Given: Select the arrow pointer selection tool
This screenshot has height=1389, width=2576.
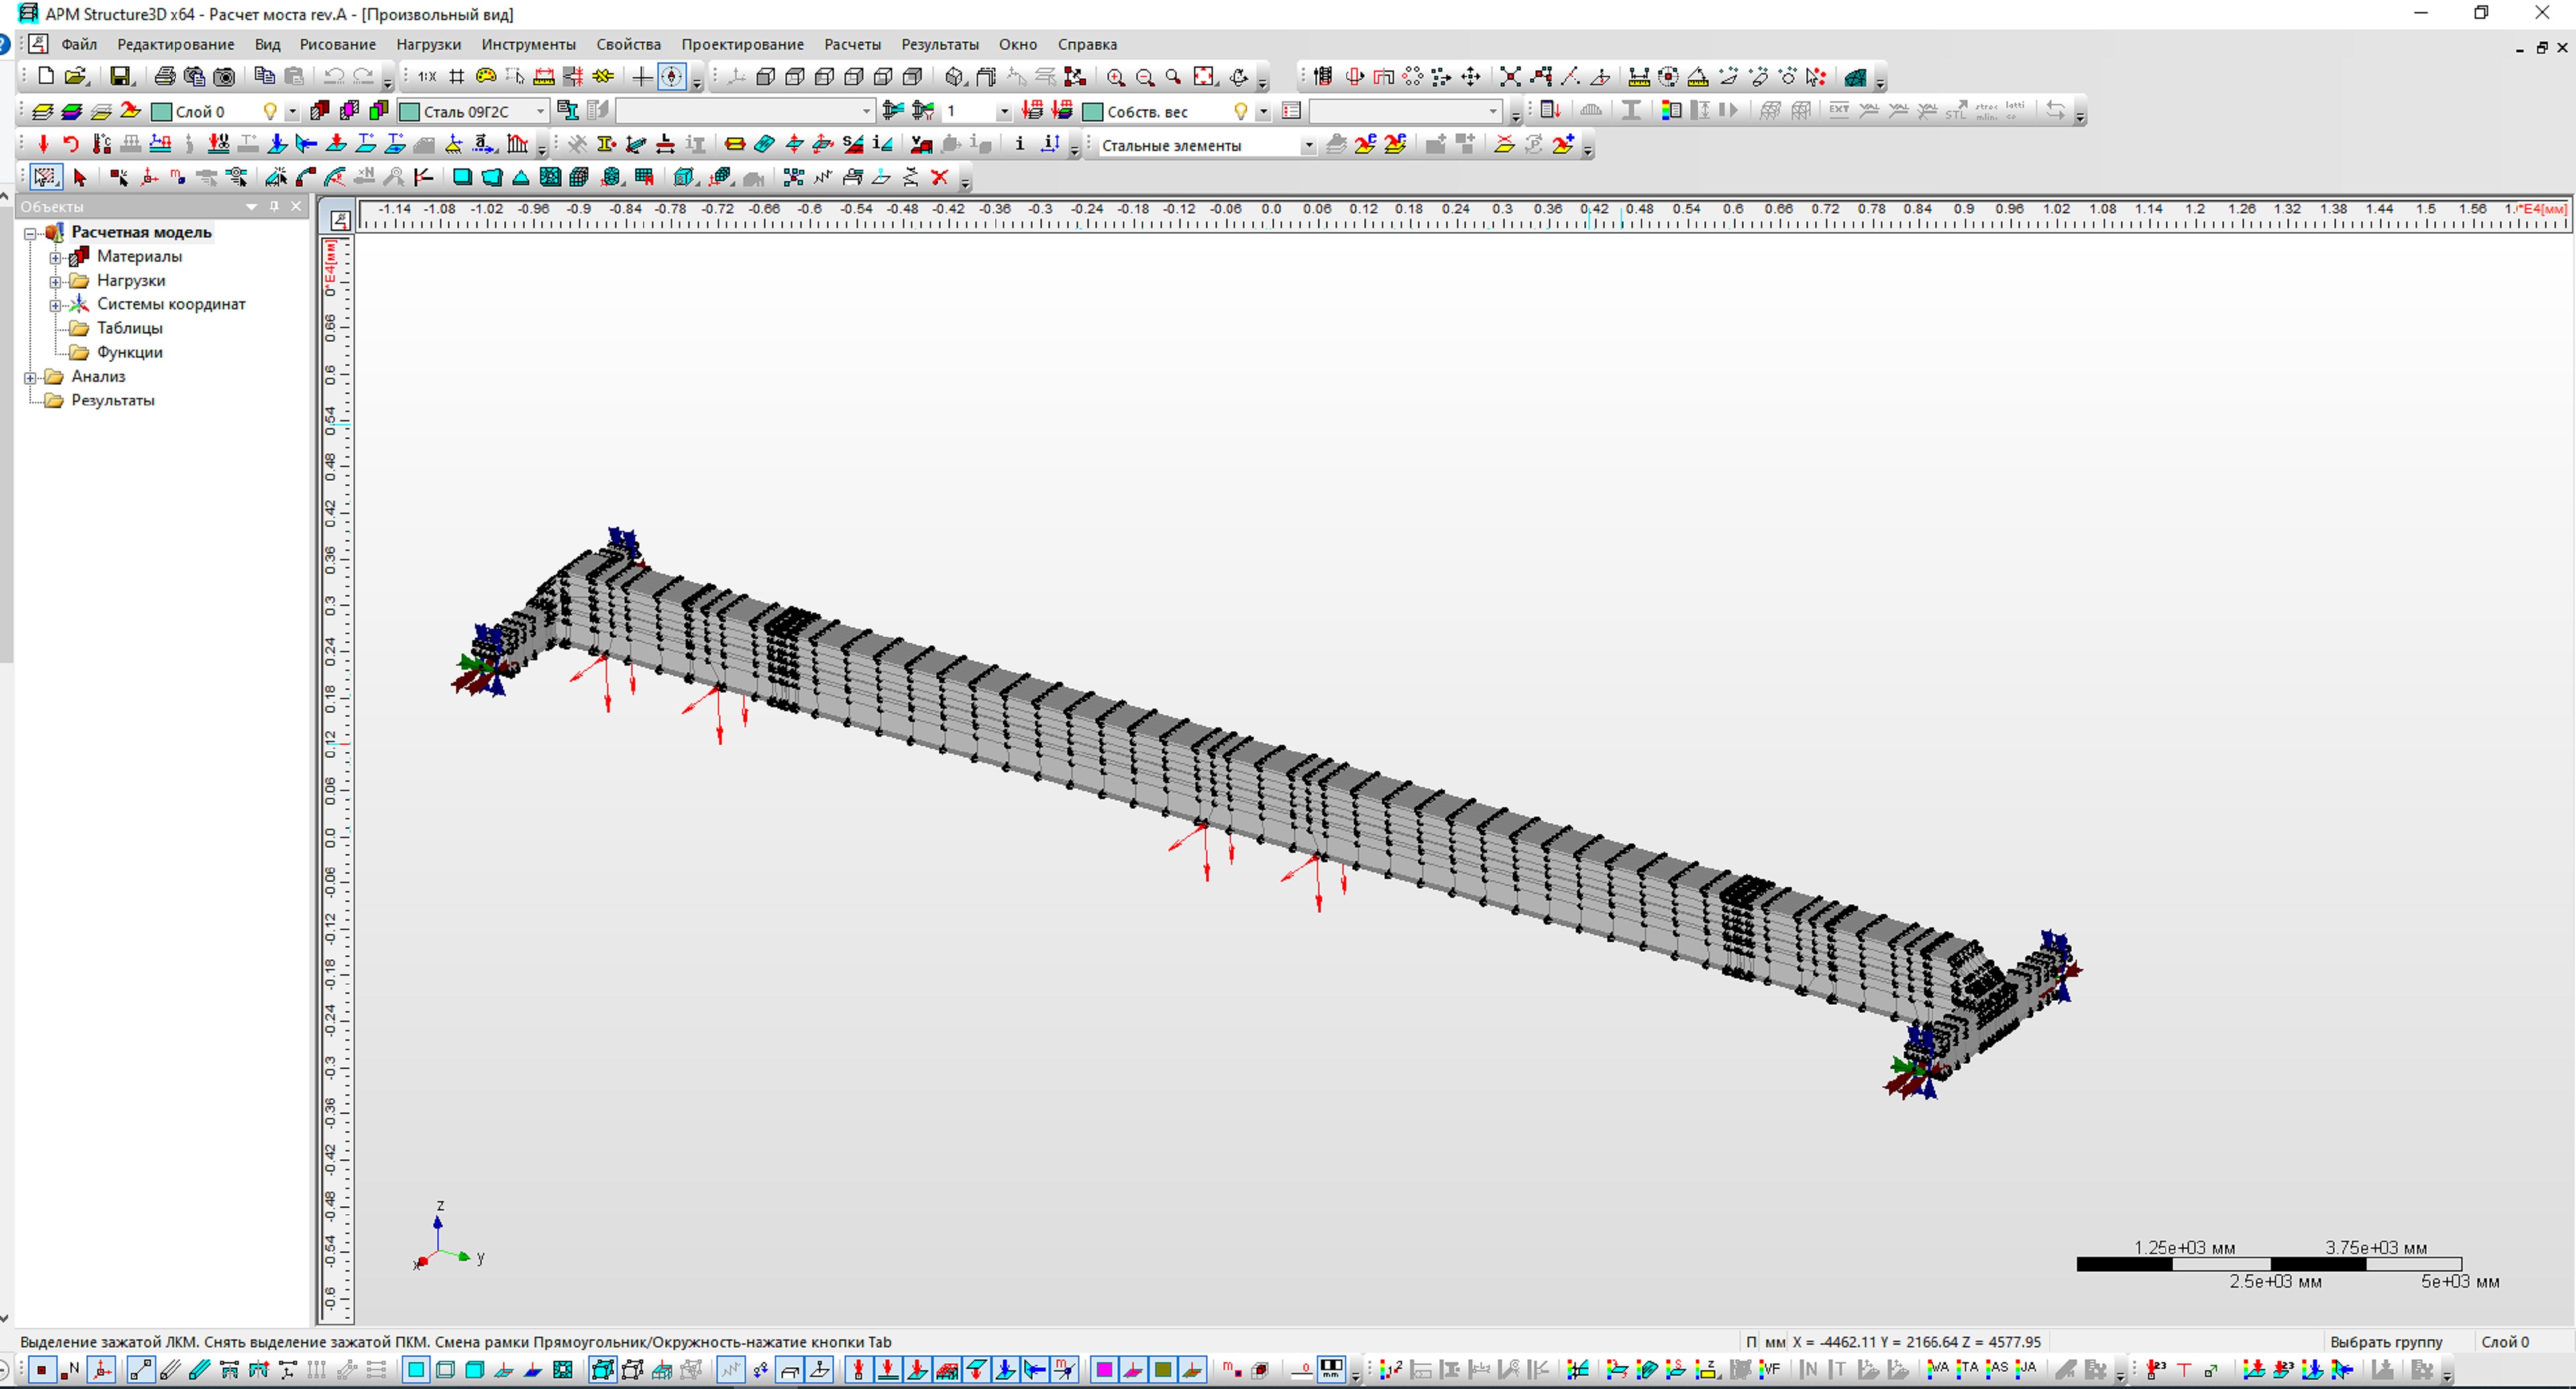Looking at the screenshot, I should point(80,178).
